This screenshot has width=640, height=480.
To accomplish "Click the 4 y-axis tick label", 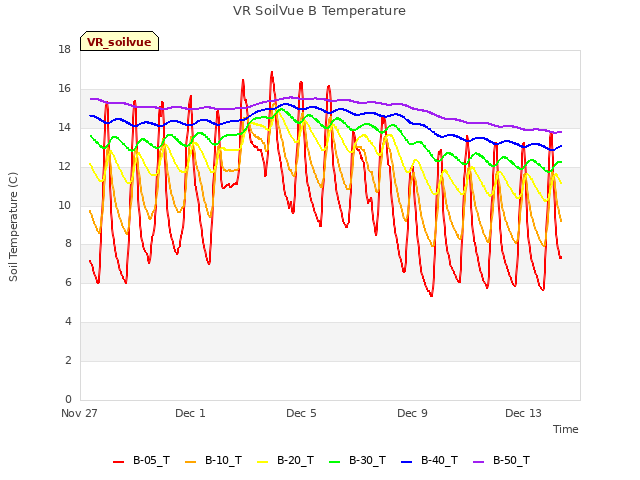I will pyautogui.click(x=68, y=322).
